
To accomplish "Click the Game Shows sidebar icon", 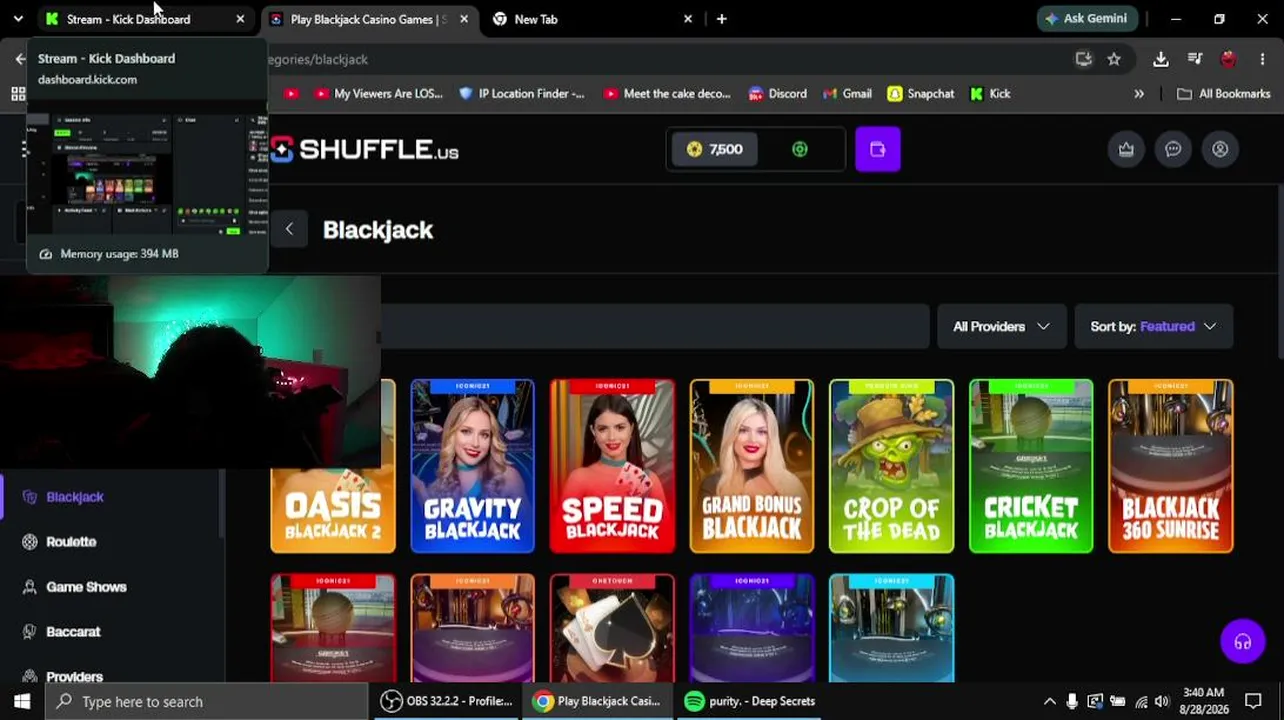I will tap(30, 587).
